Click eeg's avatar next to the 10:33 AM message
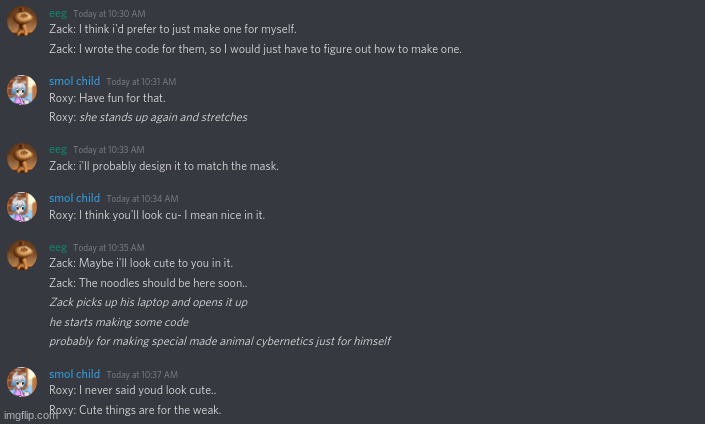The image size is (705, 424). [22, 158]
